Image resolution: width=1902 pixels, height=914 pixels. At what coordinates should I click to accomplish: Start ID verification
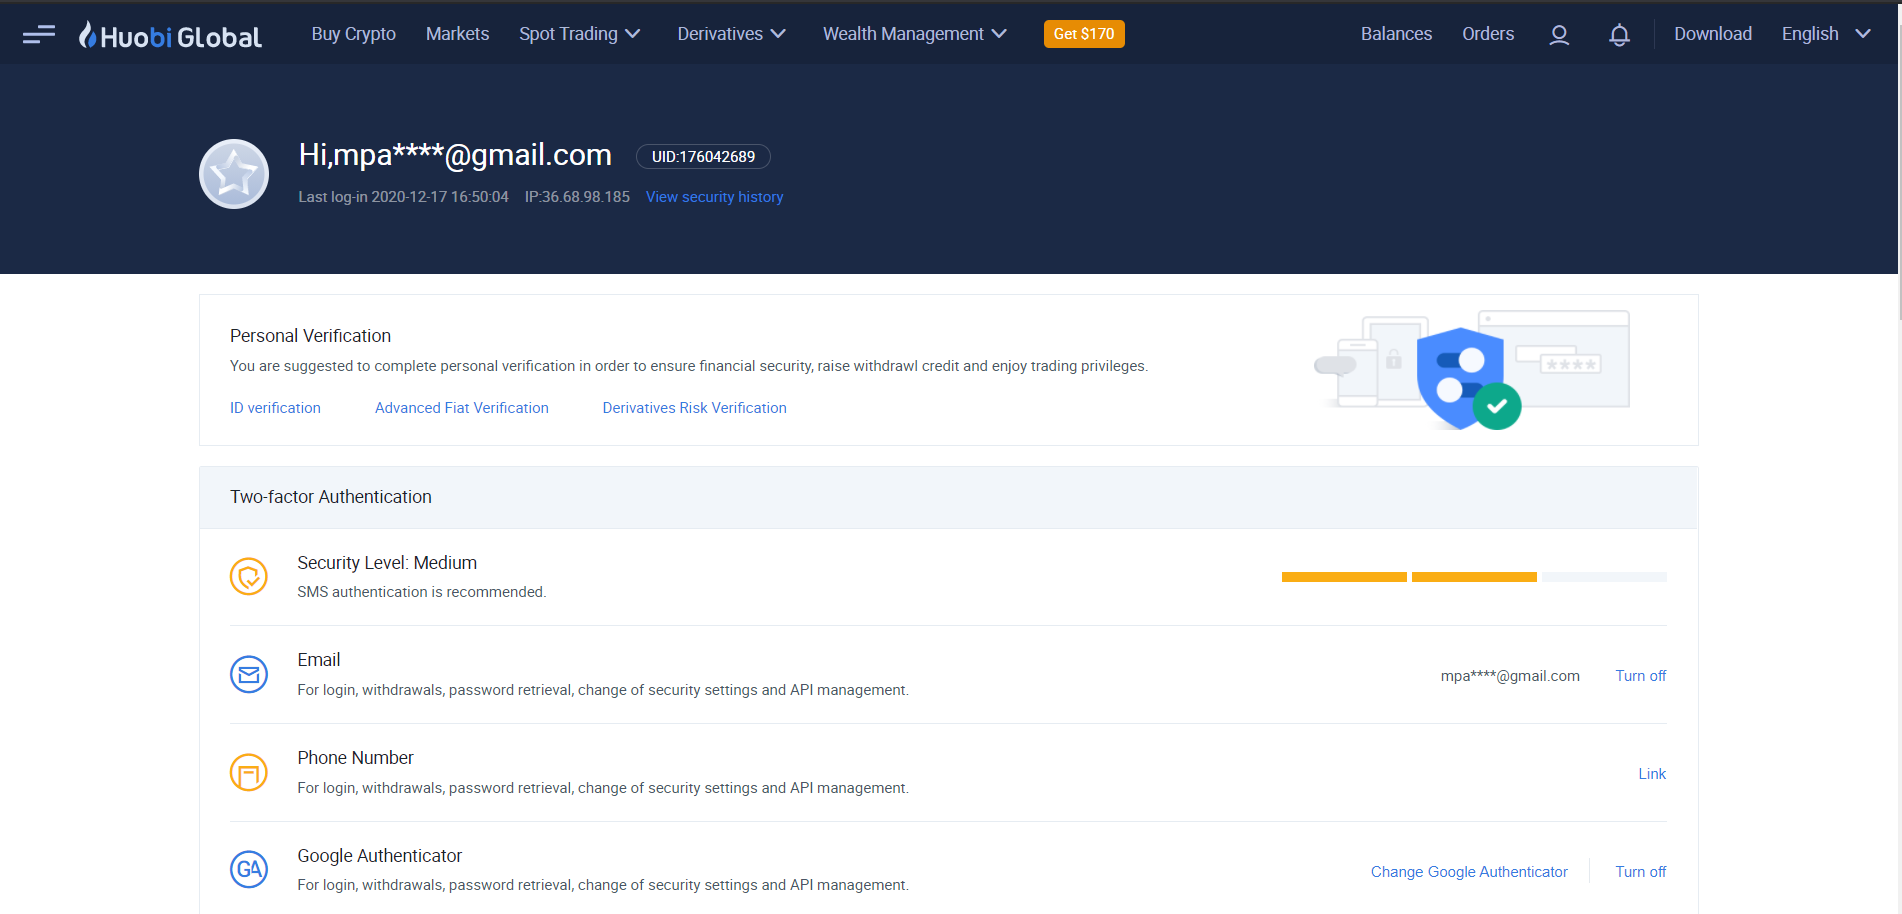(275, 408)
